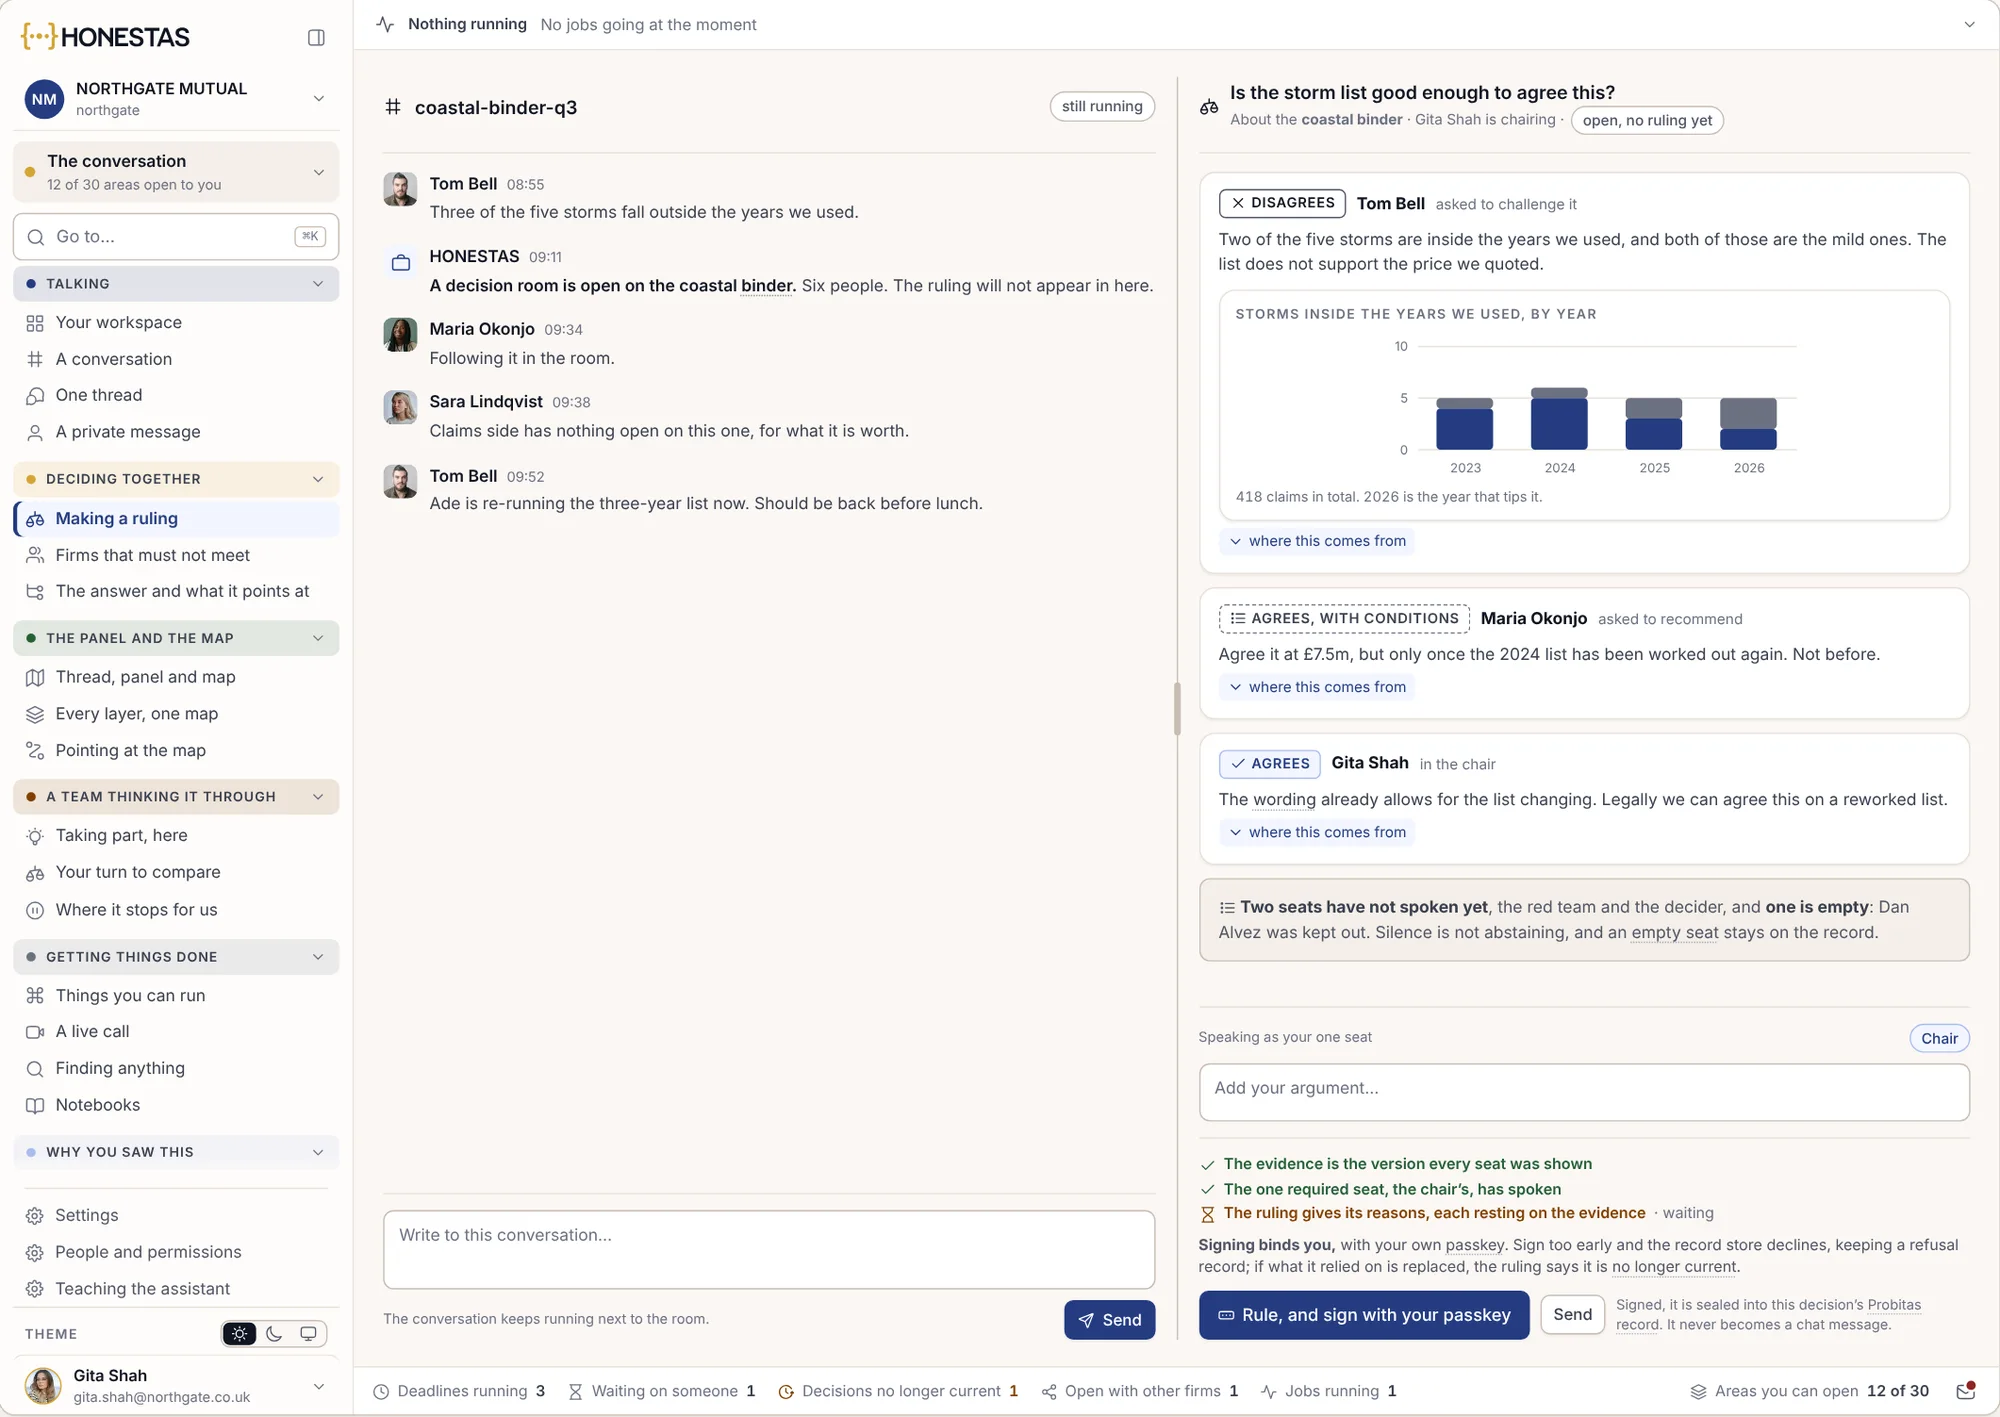Image resolution: width=2000 pixels, height=1417 pixels.
Task: Click the search icon in the Go to field
Action: coord(36,237)
